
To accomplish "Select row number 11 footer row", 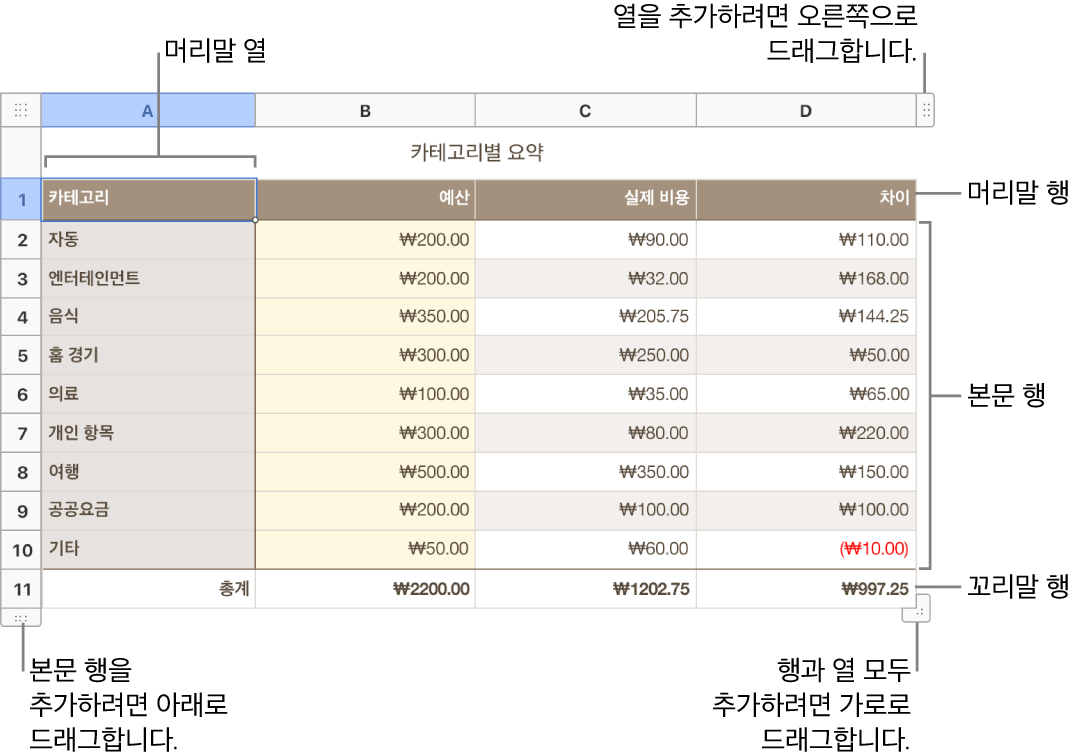I will point(21,589).
